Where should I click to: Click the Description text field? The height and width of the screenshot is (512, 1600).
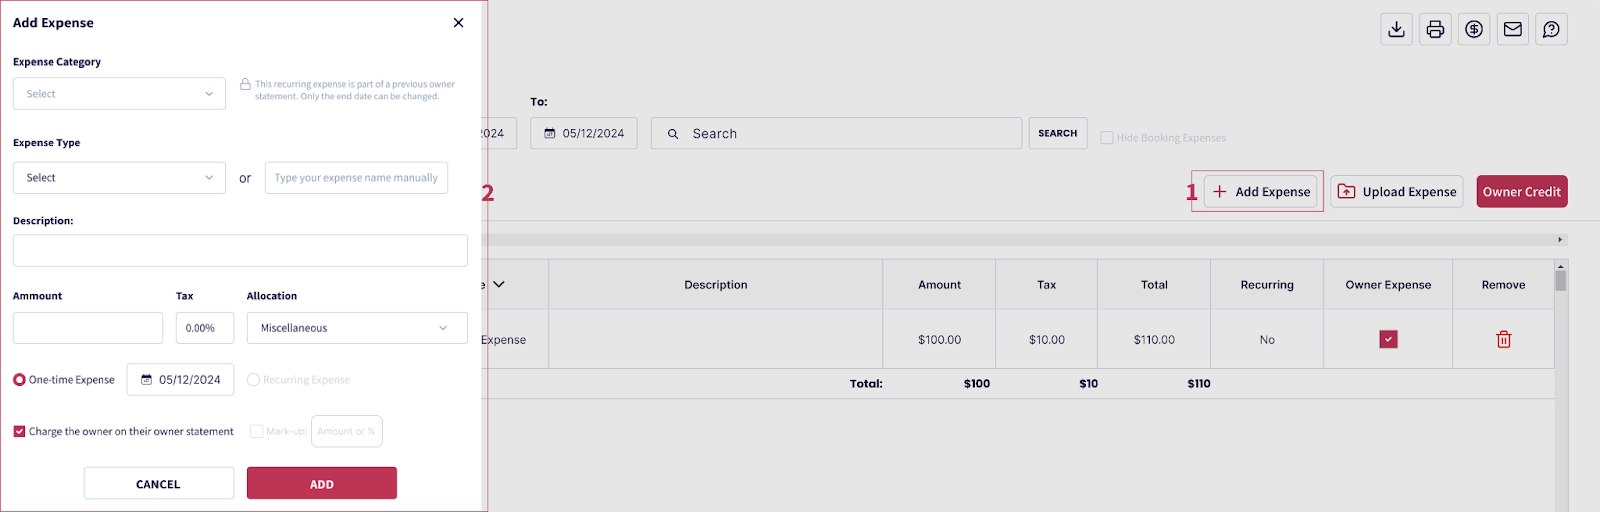tap(240, 251)
